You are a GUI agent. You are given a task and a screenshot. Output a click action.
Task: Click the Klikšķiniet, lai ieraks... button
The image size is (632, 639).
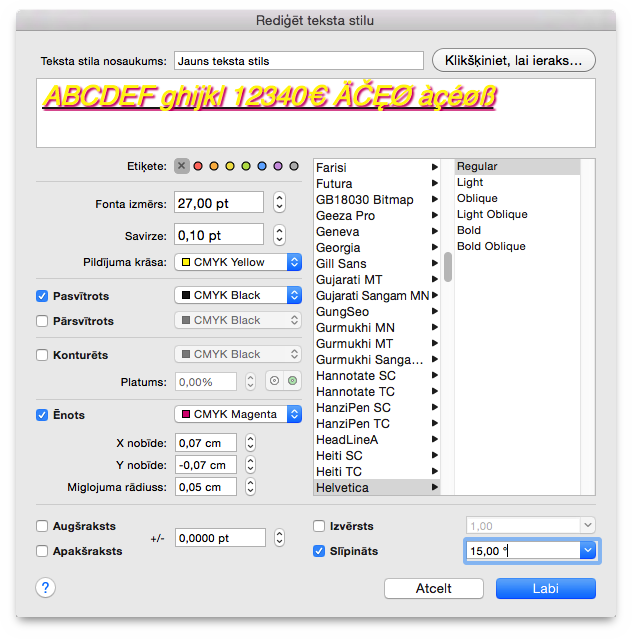click(513, 60)
